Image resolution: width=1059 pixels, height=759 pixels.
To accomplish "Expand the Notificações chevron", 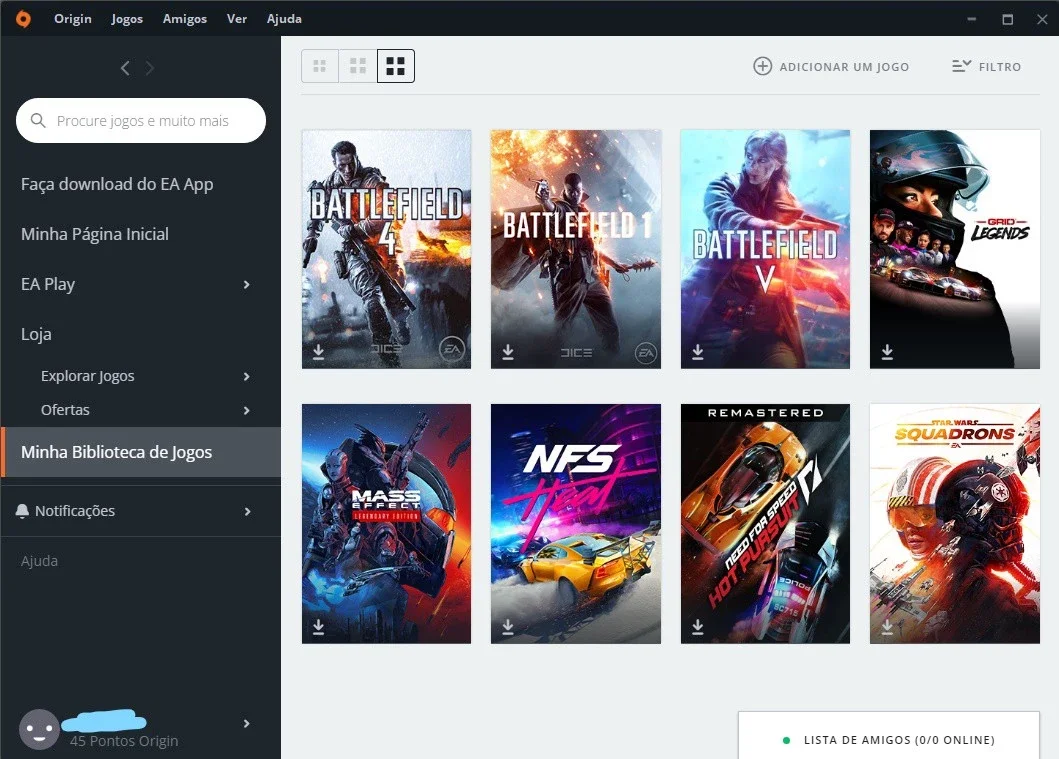I will point(247,512).
